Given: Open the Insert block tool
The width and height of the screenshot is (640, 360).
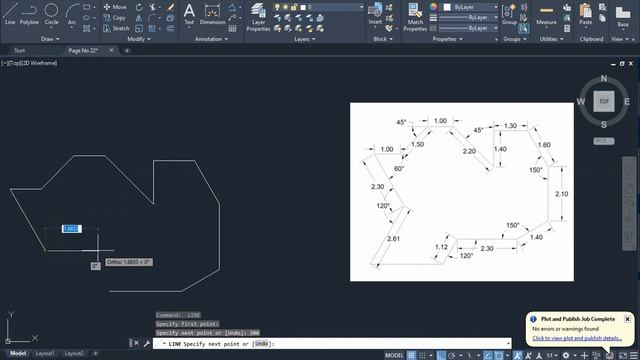Looking at the screenshot, I should pyautogui.click(x=375, y=13).
